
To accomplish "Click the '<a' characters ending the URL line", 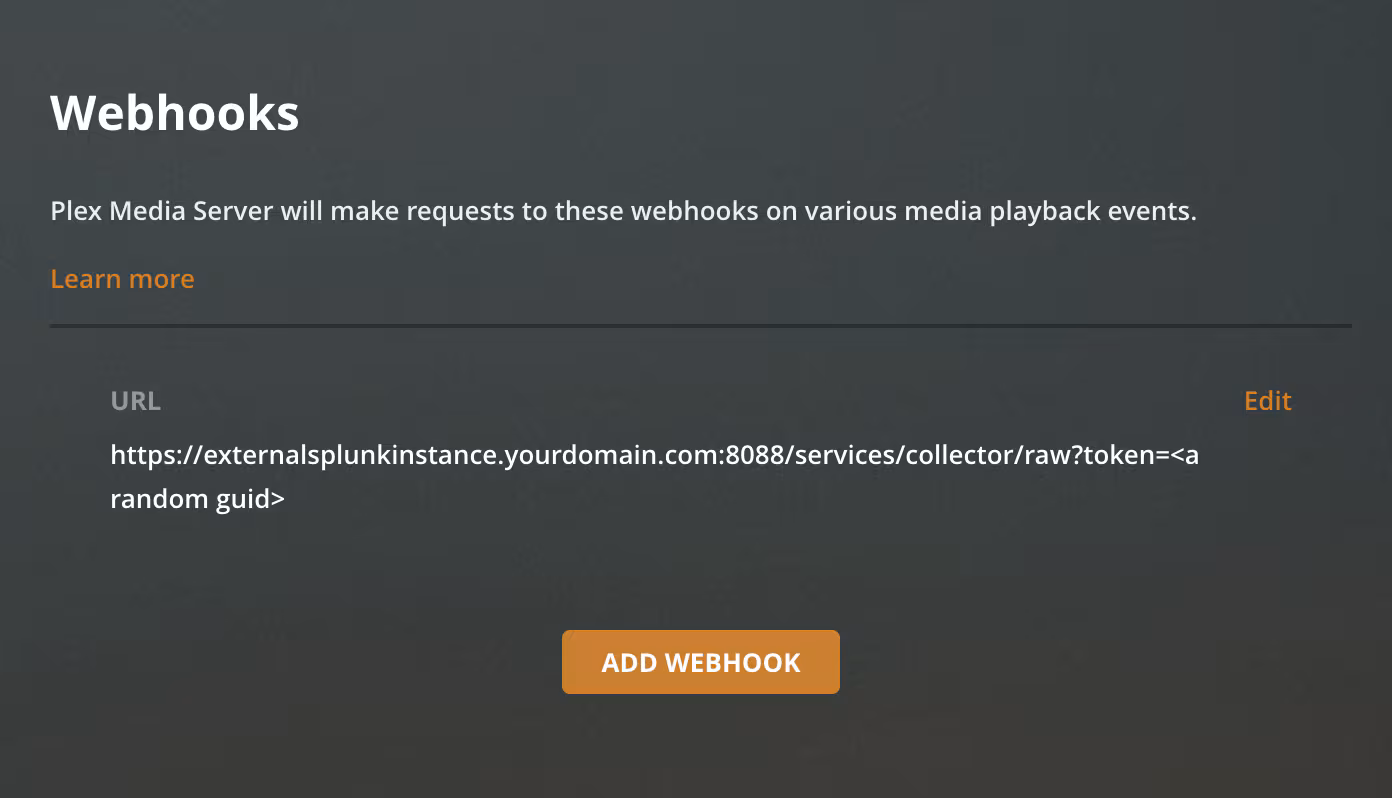I will [1185, 456].
